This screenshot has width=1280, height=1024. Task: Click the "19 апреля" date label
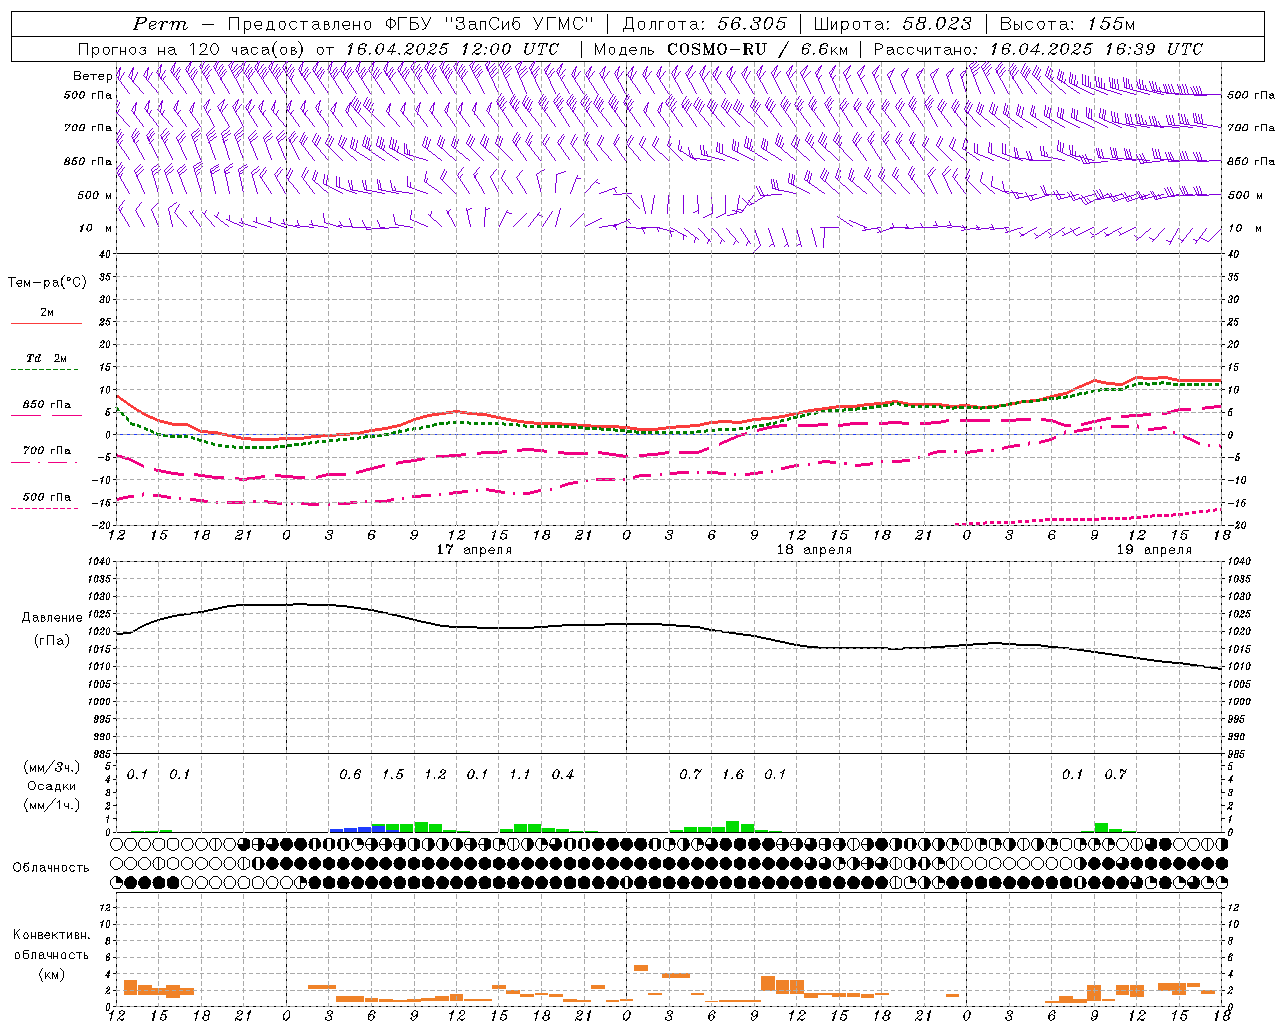point(1154,550)
